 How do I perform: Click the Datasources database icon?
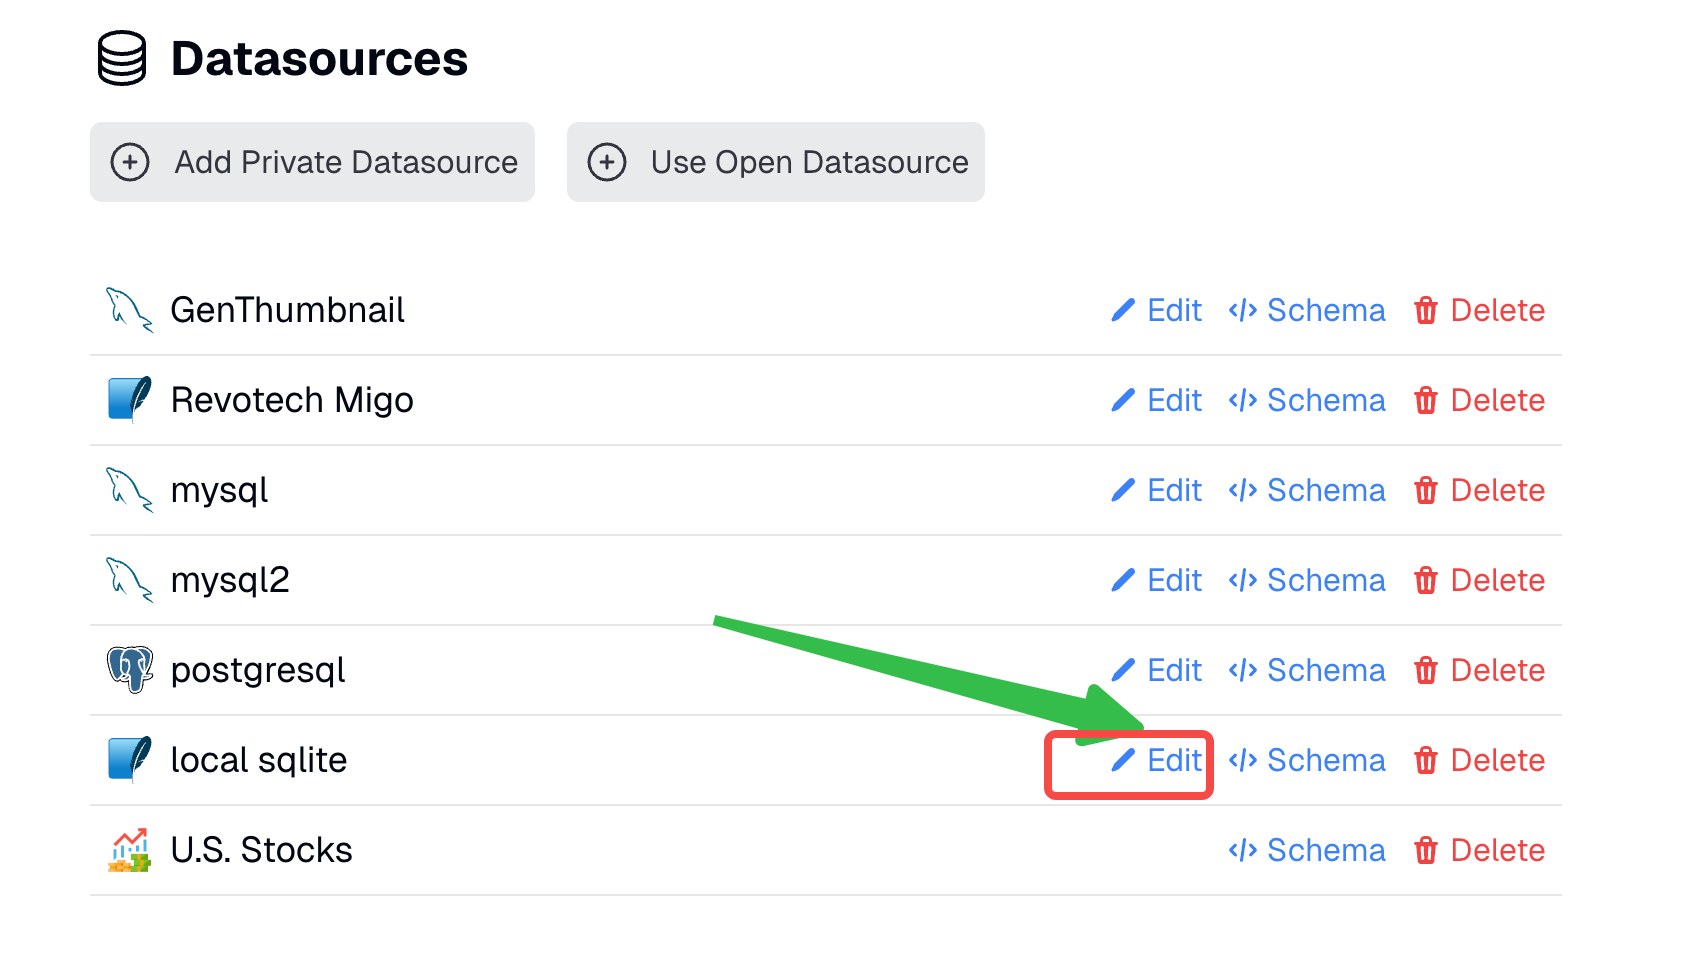coord(122,58)
